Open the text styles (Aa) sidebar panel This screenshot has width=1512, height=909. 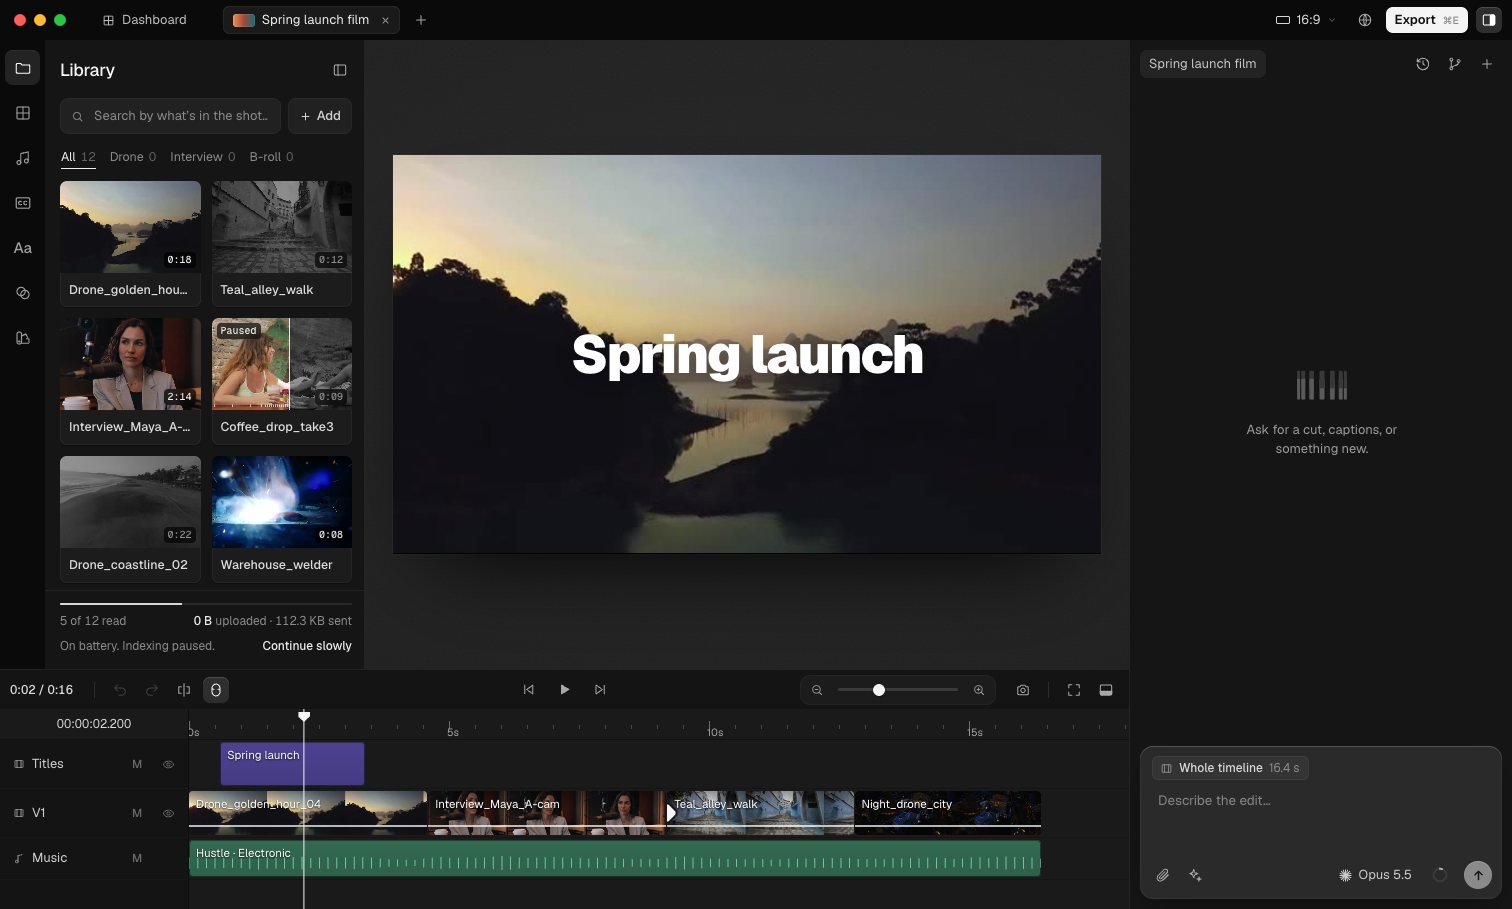point(23,248)
